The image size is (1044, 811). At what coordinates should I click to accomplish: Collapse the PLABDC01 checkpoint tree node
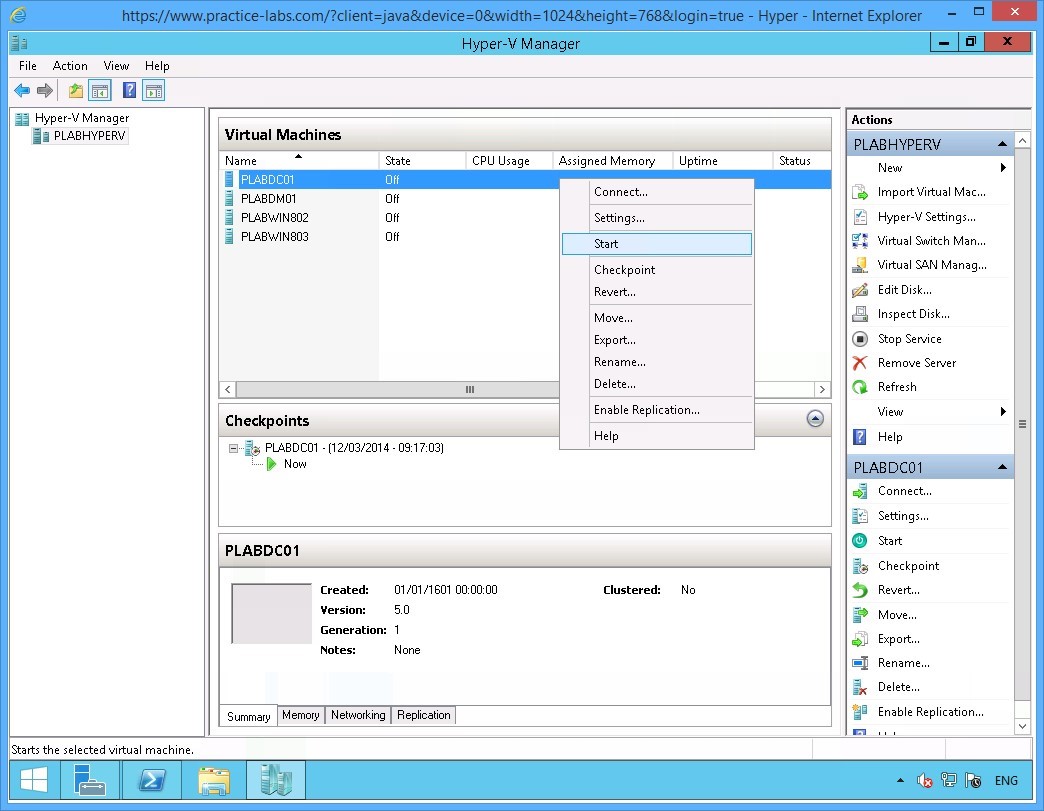coord(233,447)
